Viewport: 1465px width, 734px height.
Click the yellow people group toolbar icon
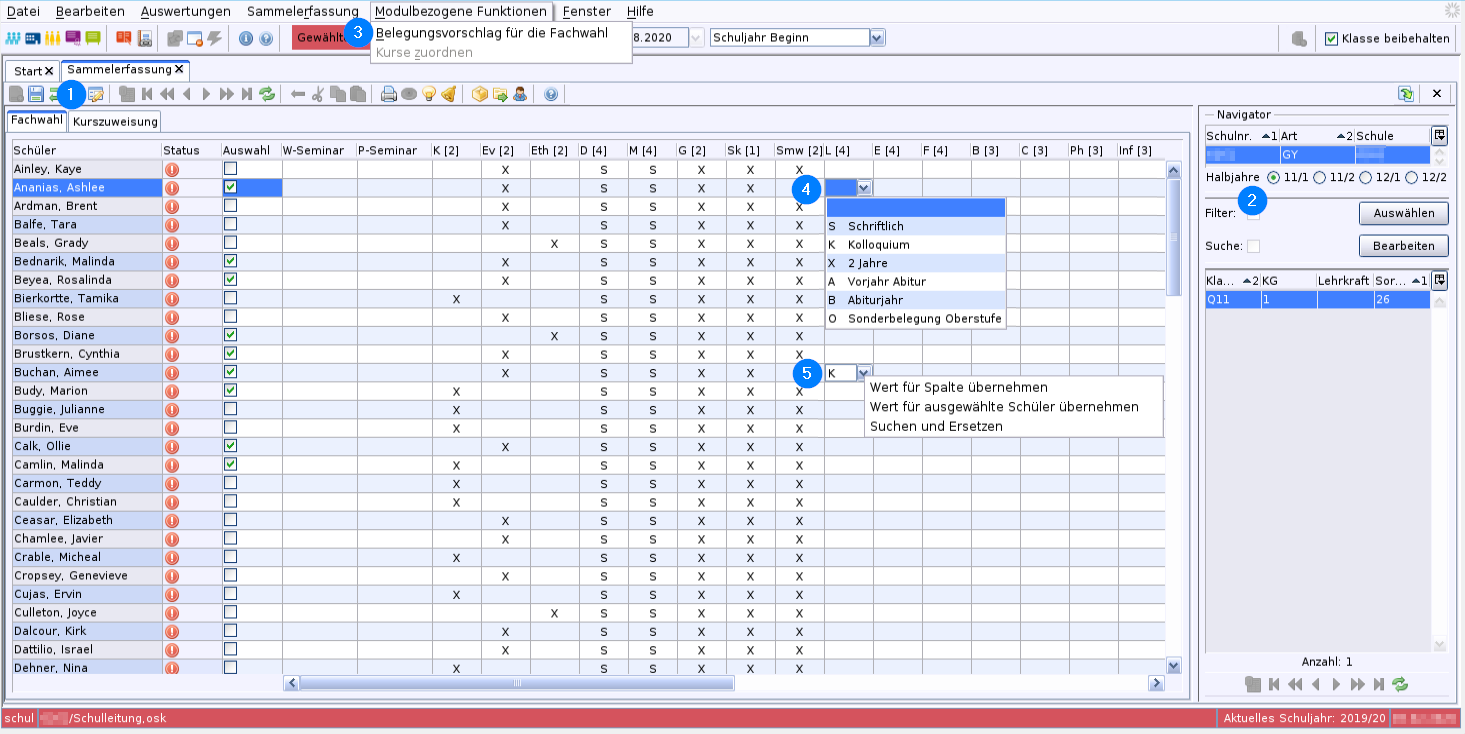pyautogui.click(x=52, y=38)
